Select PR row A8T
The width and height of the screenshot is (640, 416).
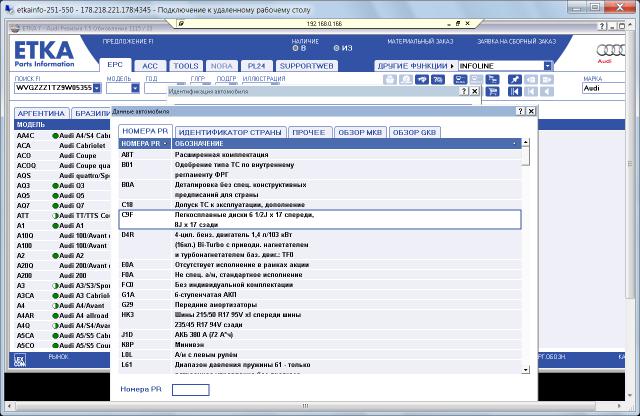320,155
